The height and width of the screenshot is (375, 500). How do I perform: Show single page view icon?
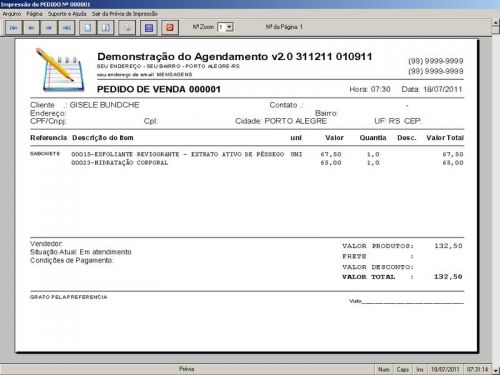point(88,28)
